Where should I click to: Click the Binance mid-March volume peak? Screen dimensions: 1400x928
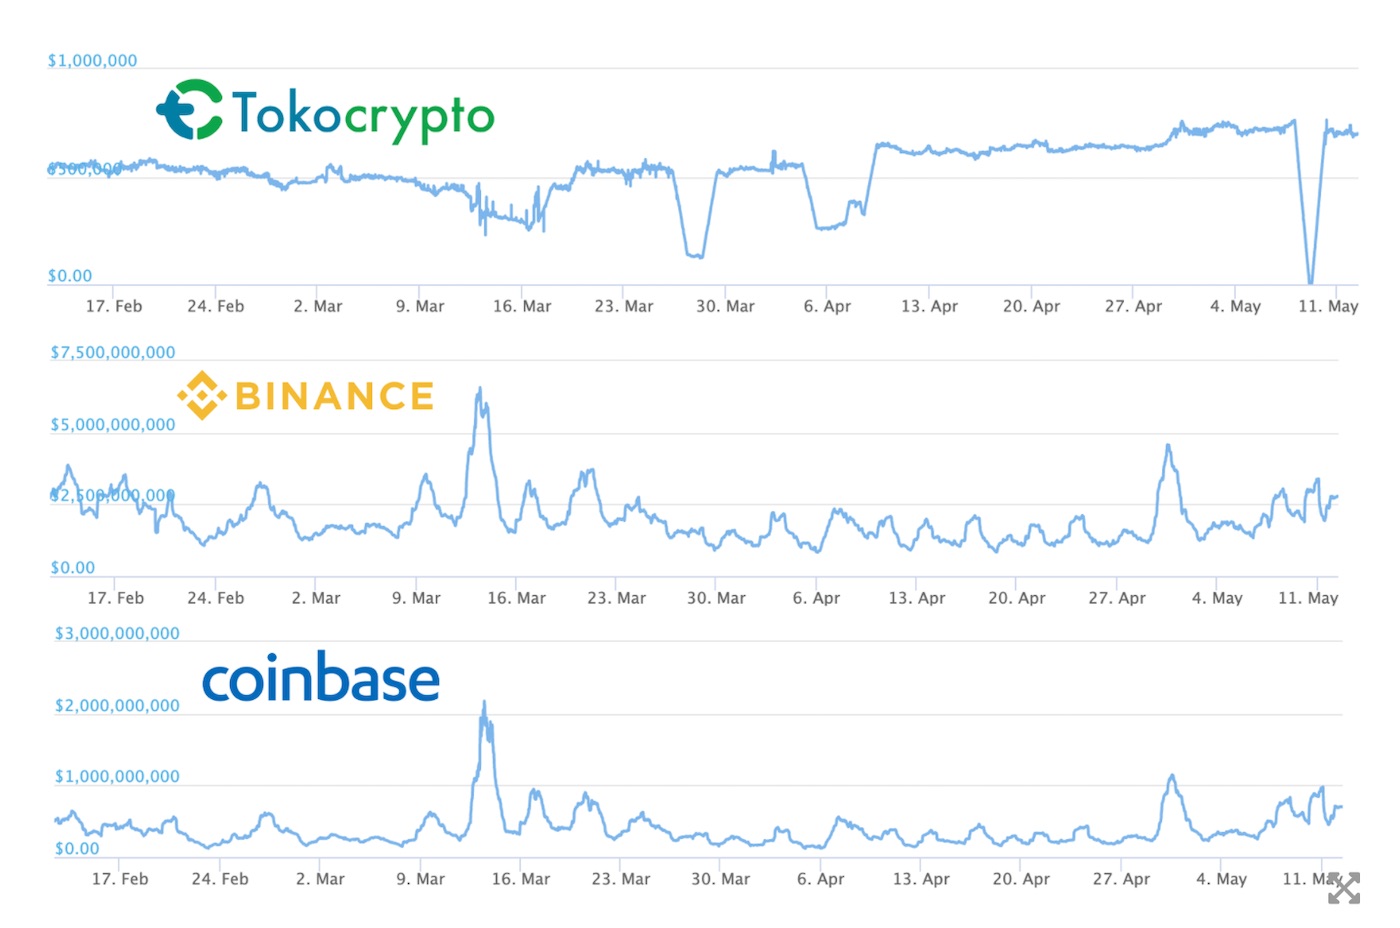coord(480,392)
